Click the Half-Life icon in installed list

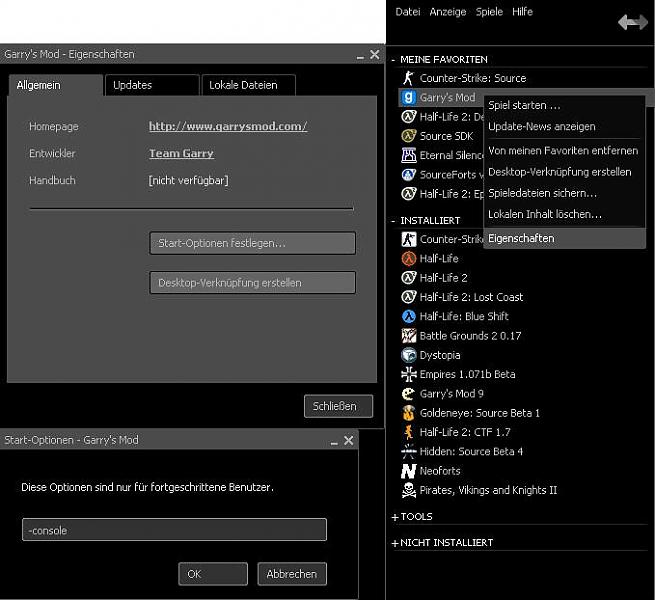click(x=408, y=258)
